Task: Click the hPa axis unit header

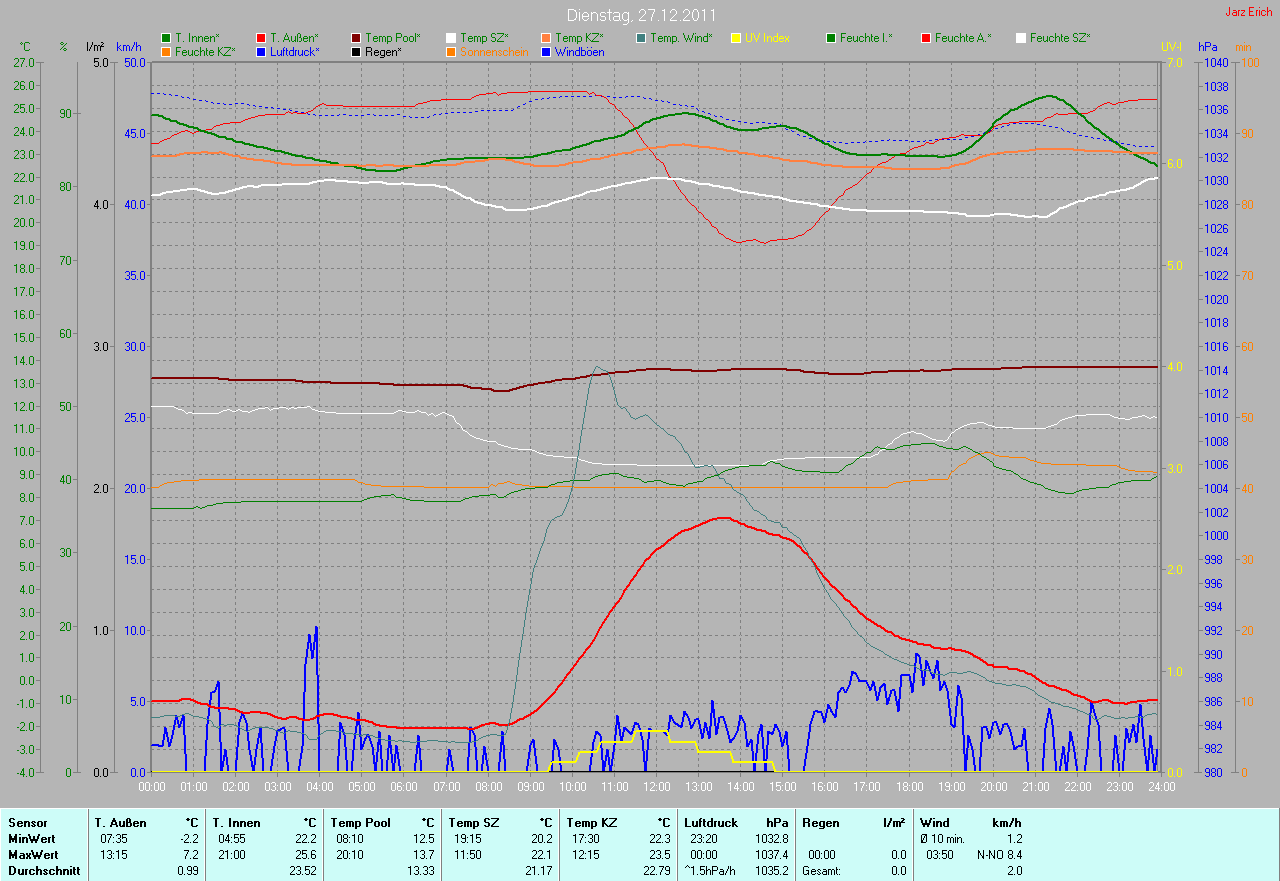Action: [x=1209, y=47]
